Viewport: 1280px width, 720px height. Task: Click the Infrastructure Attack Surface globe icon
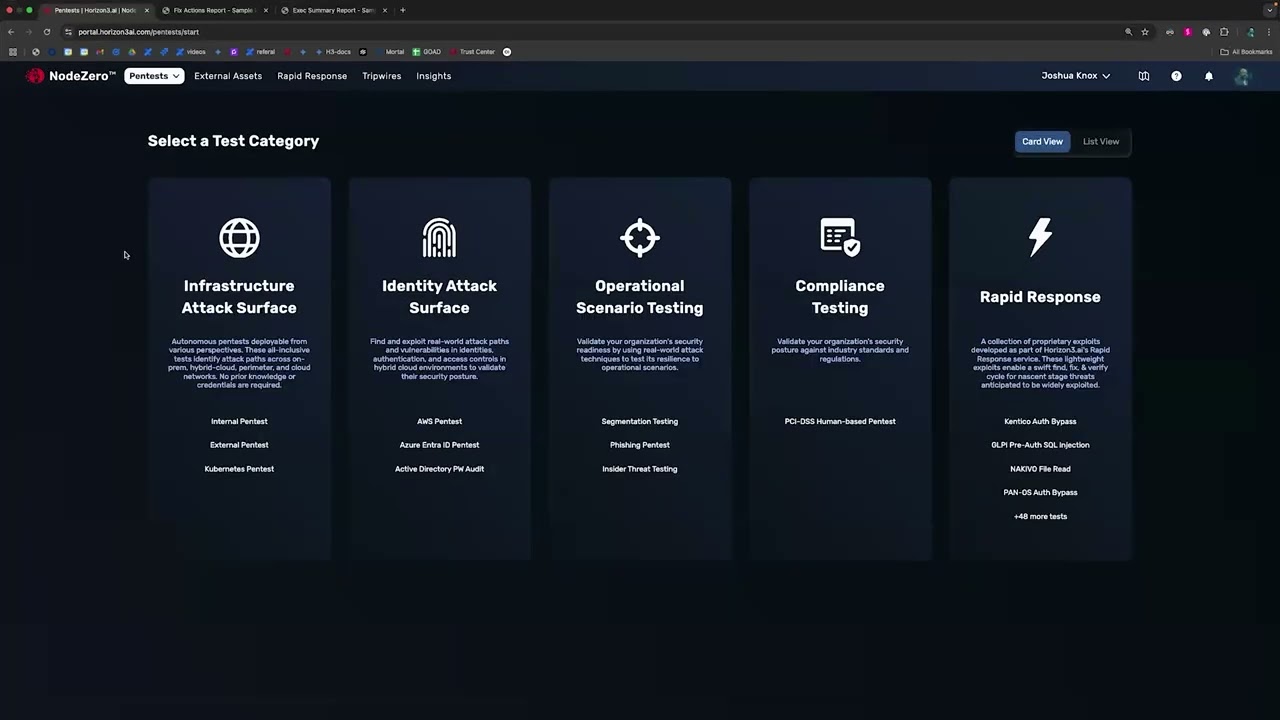pos(239,238)
